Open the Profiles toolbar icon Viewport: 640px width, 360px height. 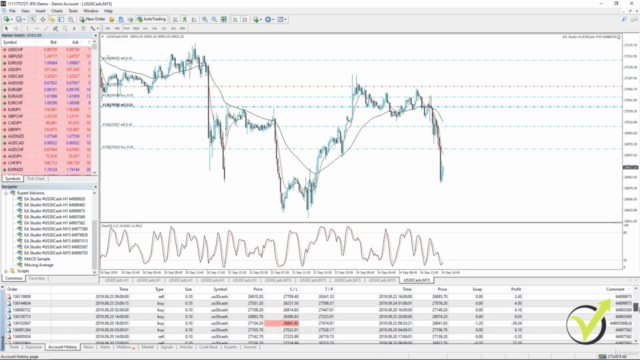click(x=19, y=19)
